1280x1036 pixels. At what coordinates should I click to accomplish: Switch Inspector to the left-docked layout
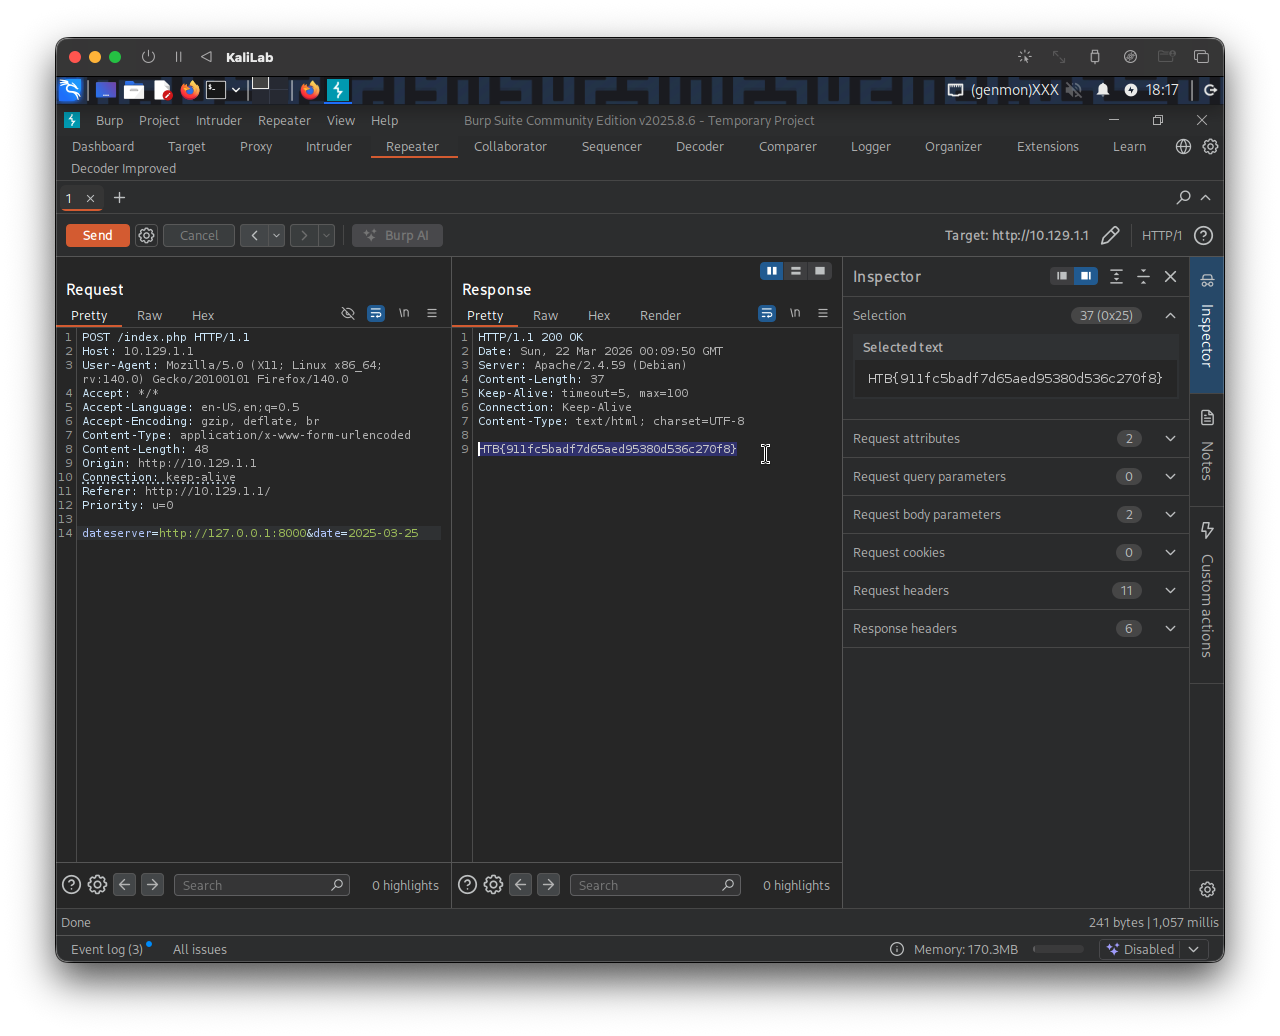click(1061, 276)
